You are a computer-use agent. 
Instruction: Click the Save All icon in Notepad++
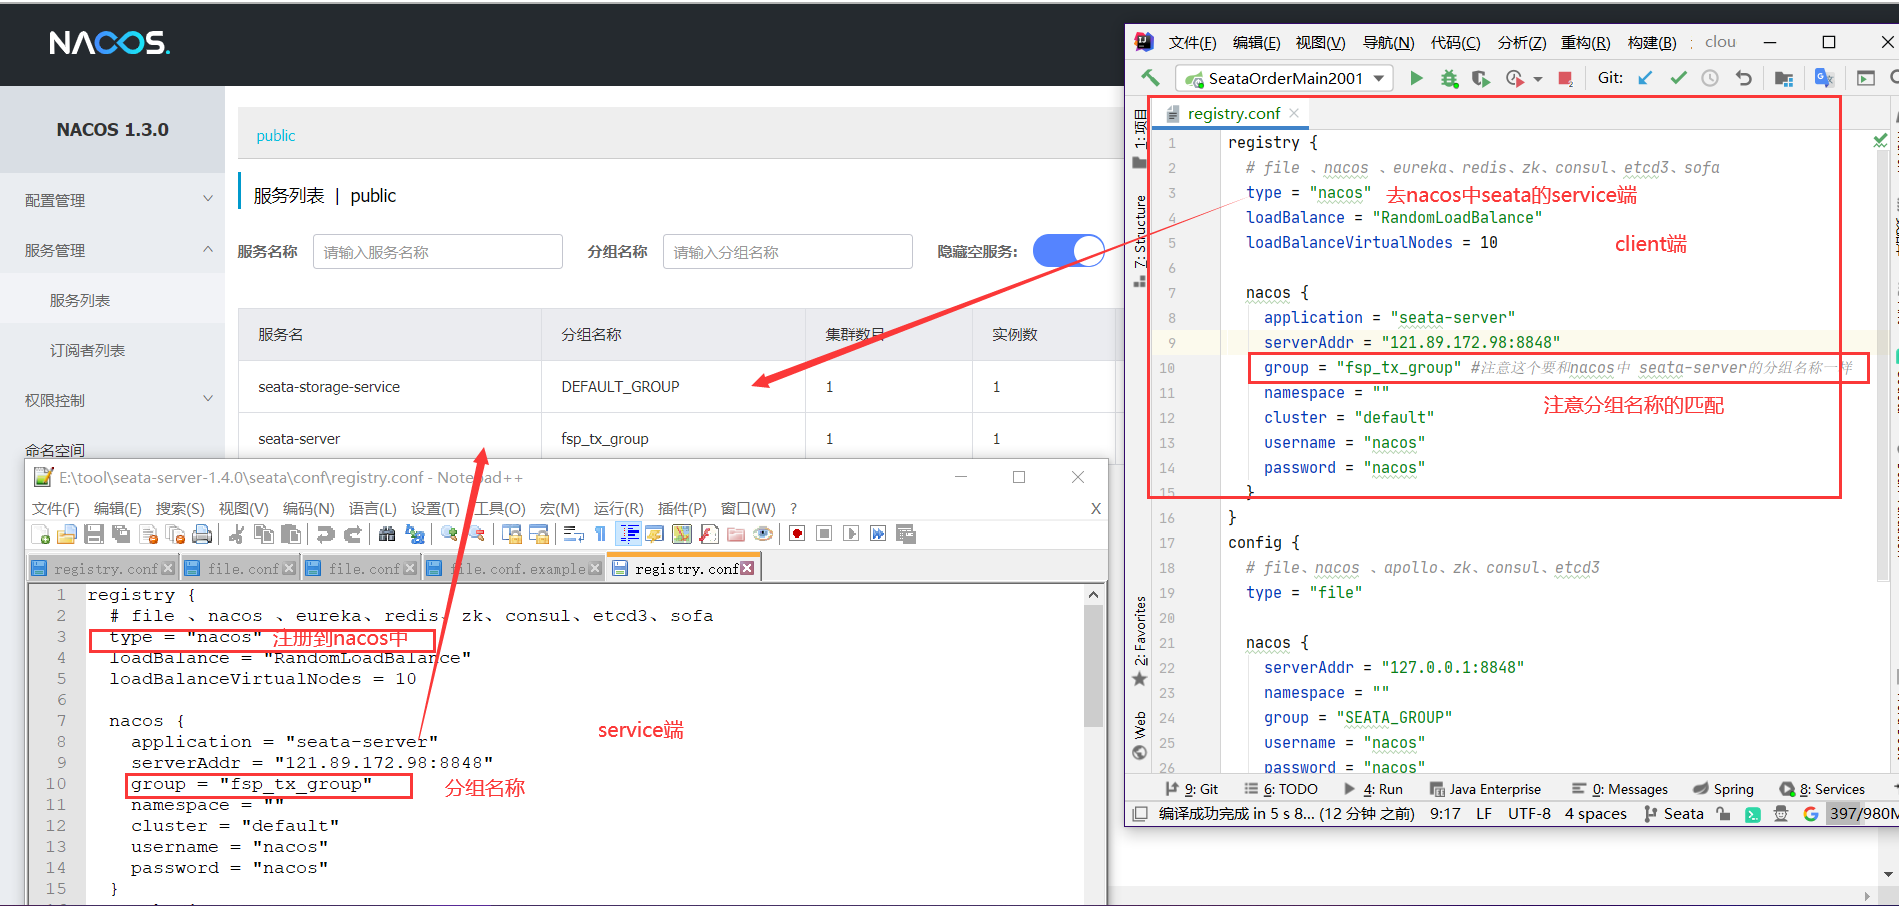point(121,534)
